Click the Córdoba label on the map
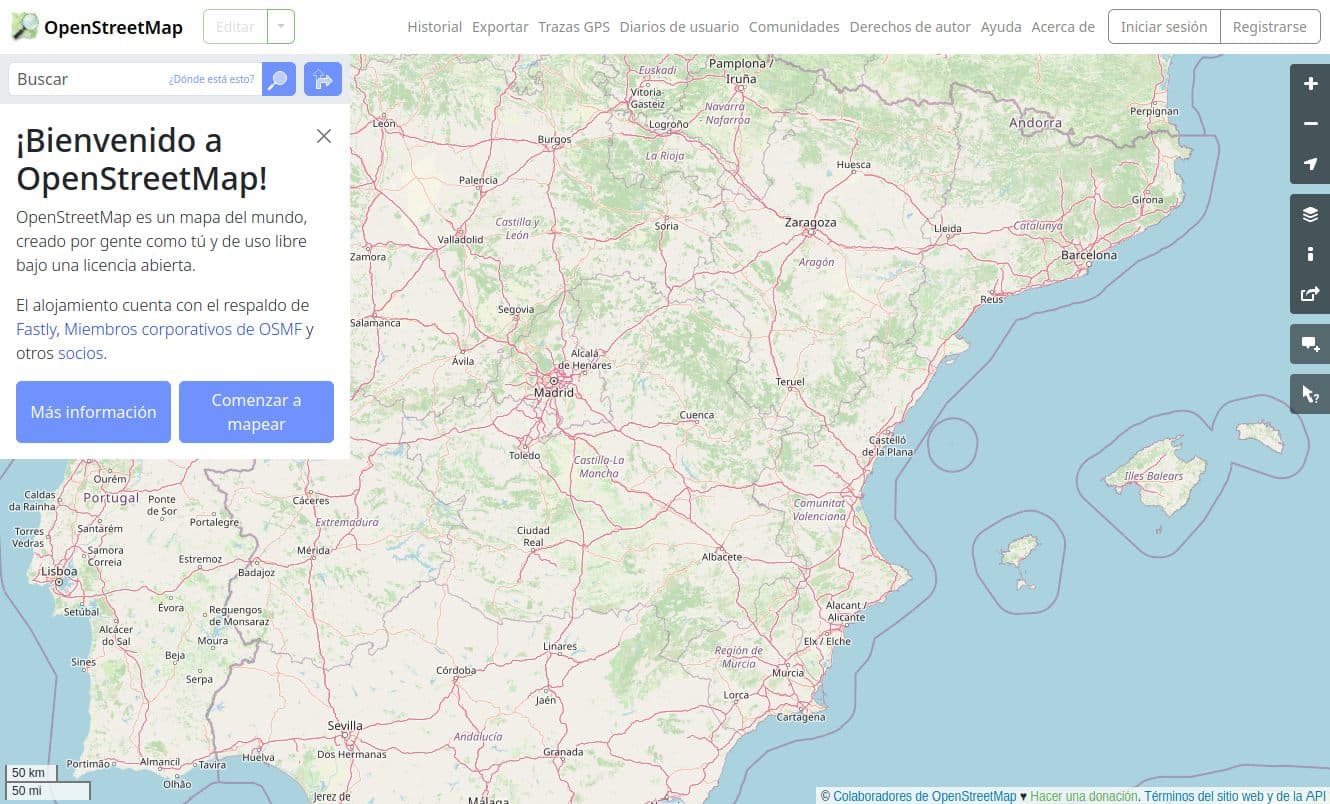 [456, 670]
